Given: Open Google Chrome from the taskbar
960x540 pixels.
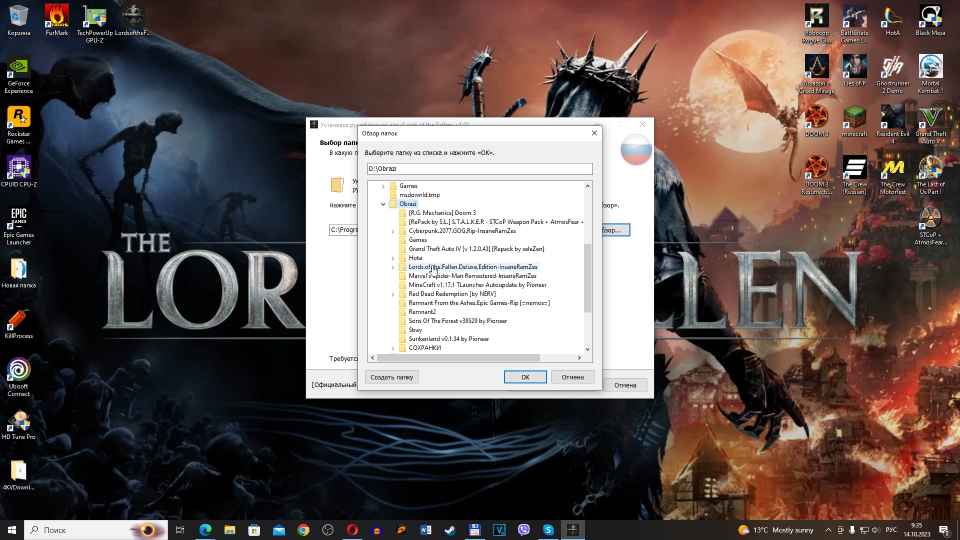Looking at the screenshot, I should (x=303, y=530).
